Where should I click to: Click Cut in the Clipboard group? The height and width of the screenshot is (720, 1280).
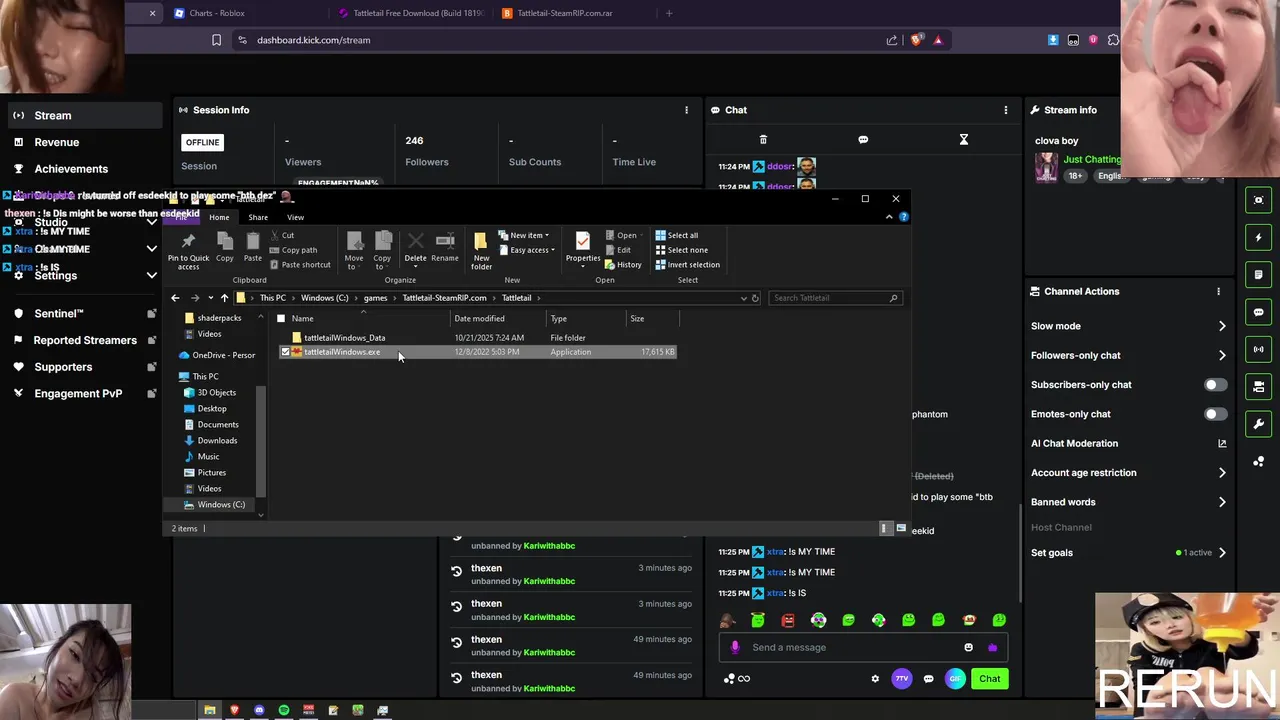(281, 235)
